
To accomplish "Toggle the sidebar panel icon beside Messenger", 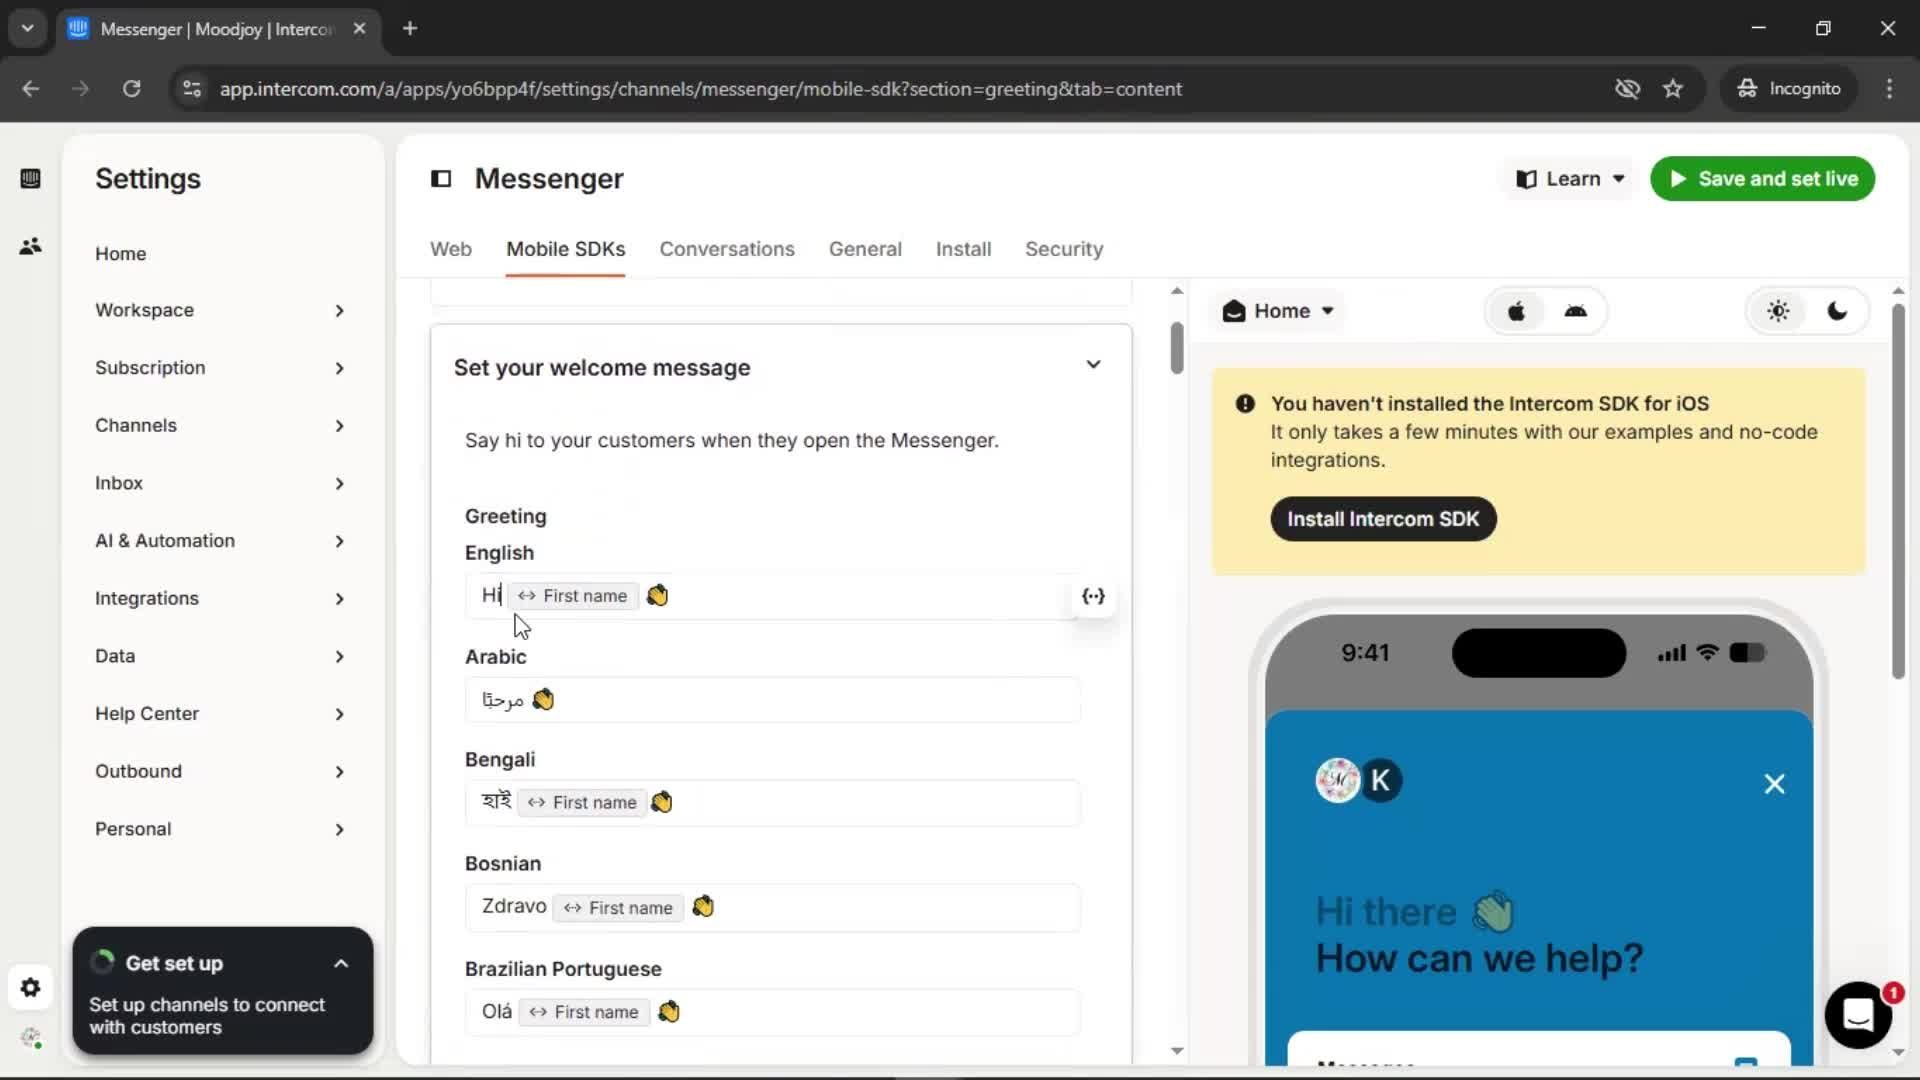I will [441, 179].
